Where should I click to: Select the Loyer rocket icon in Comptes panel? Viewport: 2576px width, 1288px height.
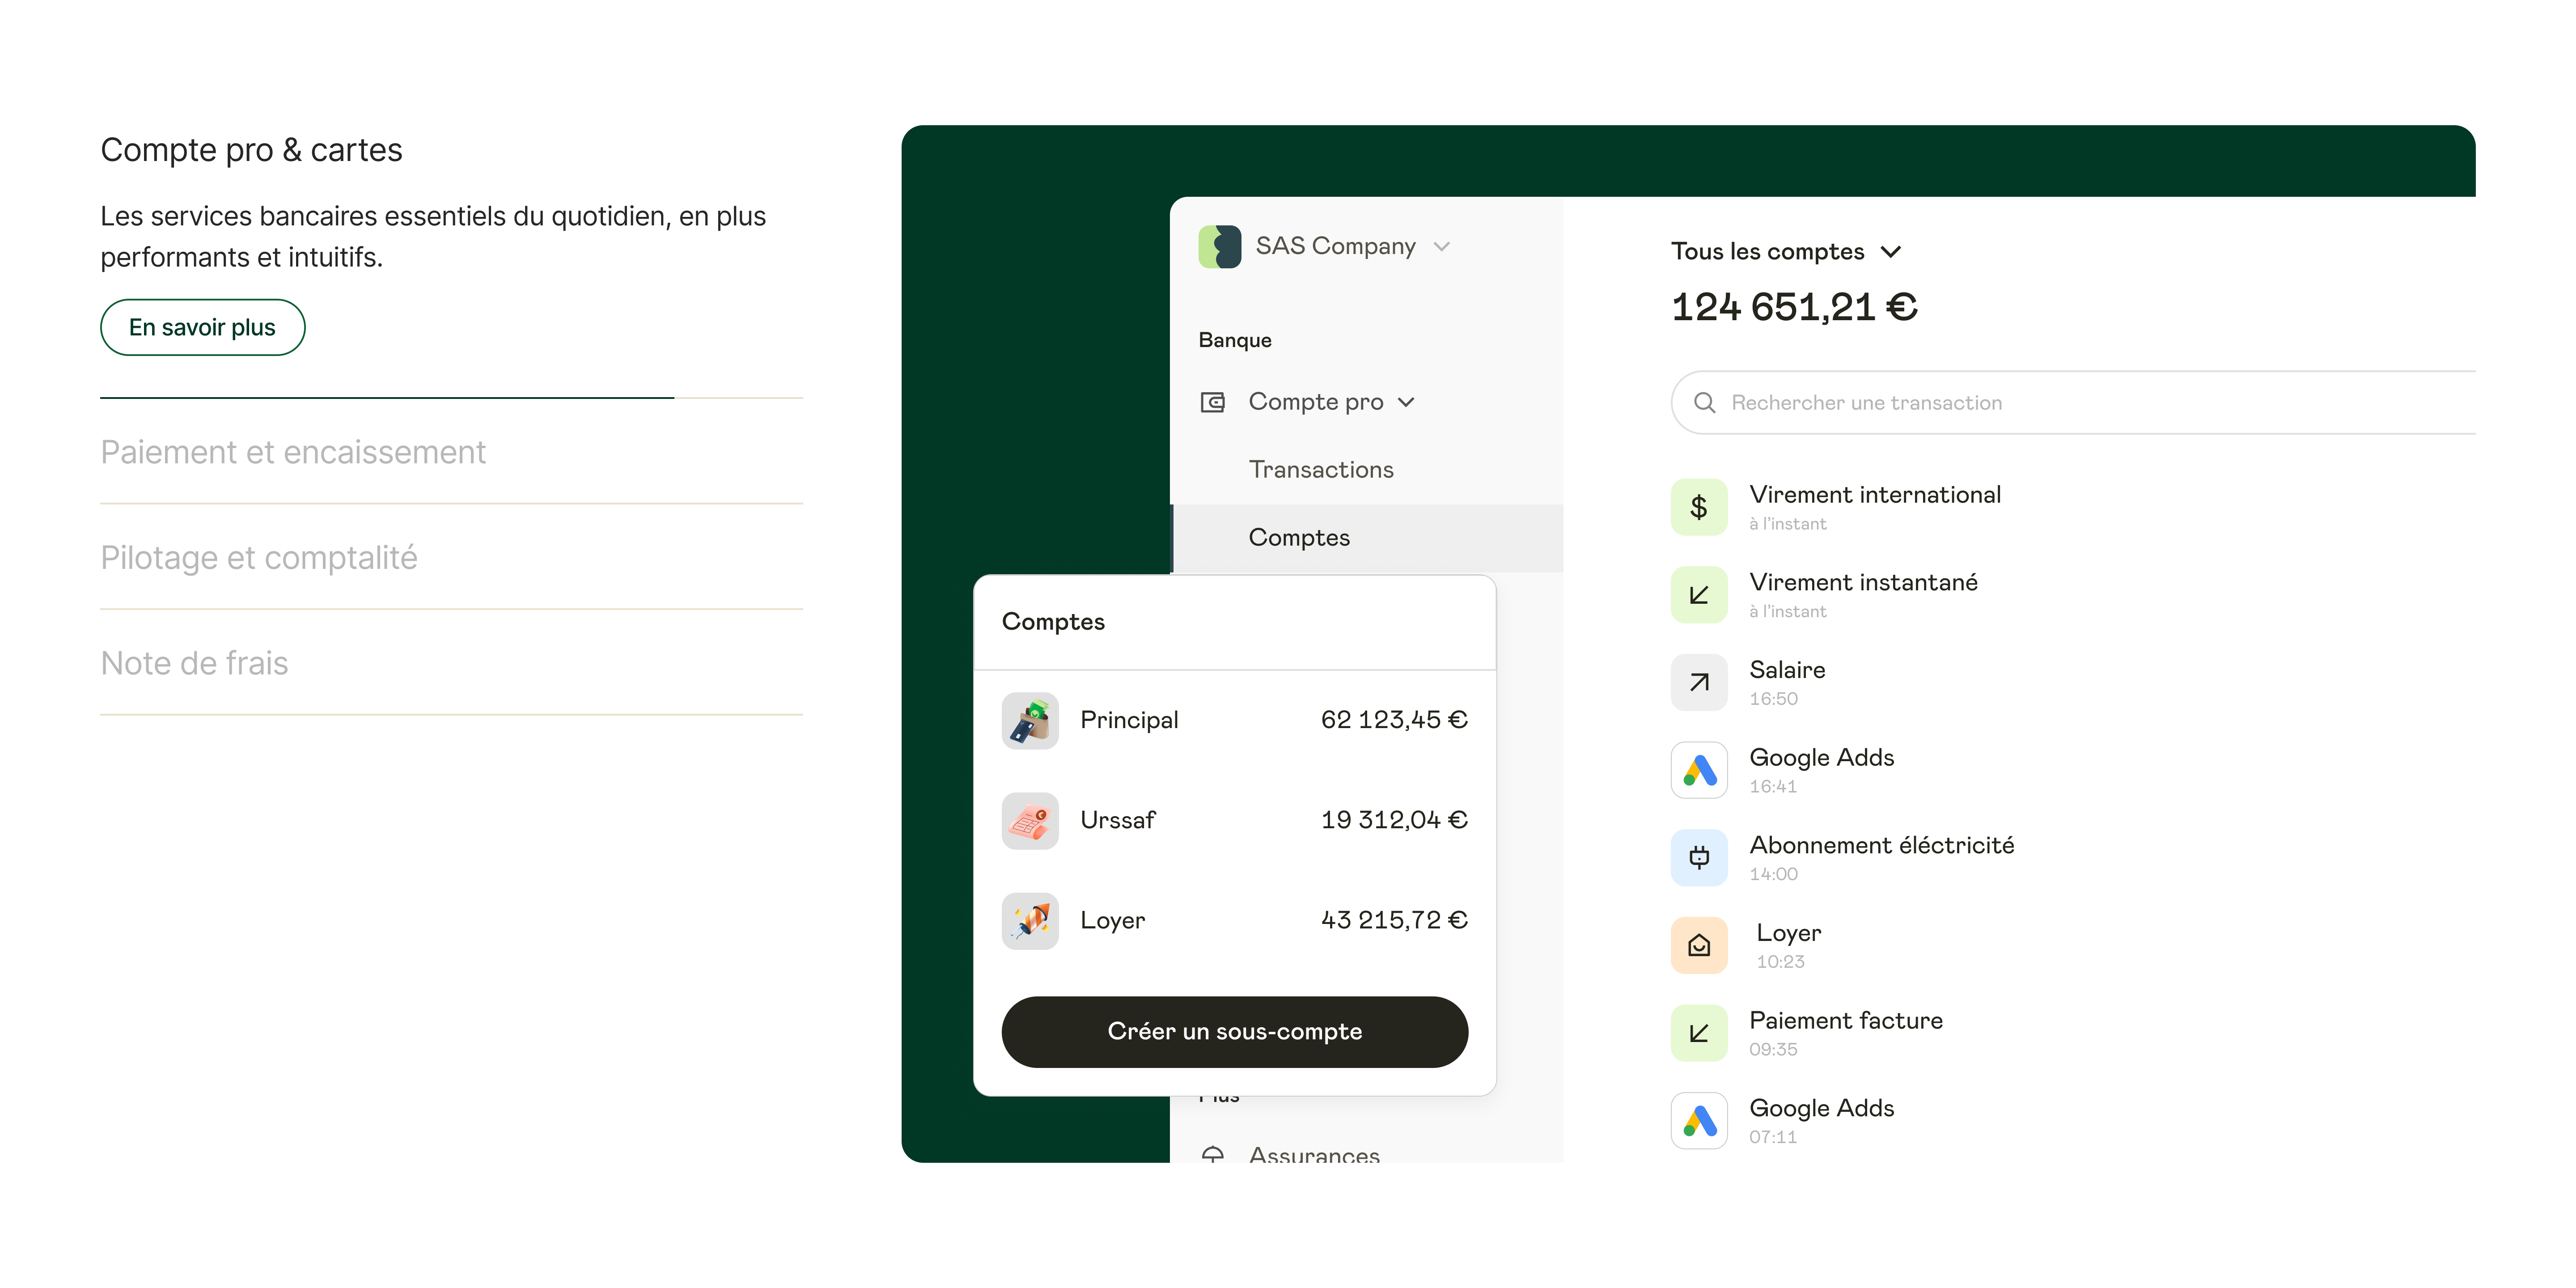[1029, 921]
